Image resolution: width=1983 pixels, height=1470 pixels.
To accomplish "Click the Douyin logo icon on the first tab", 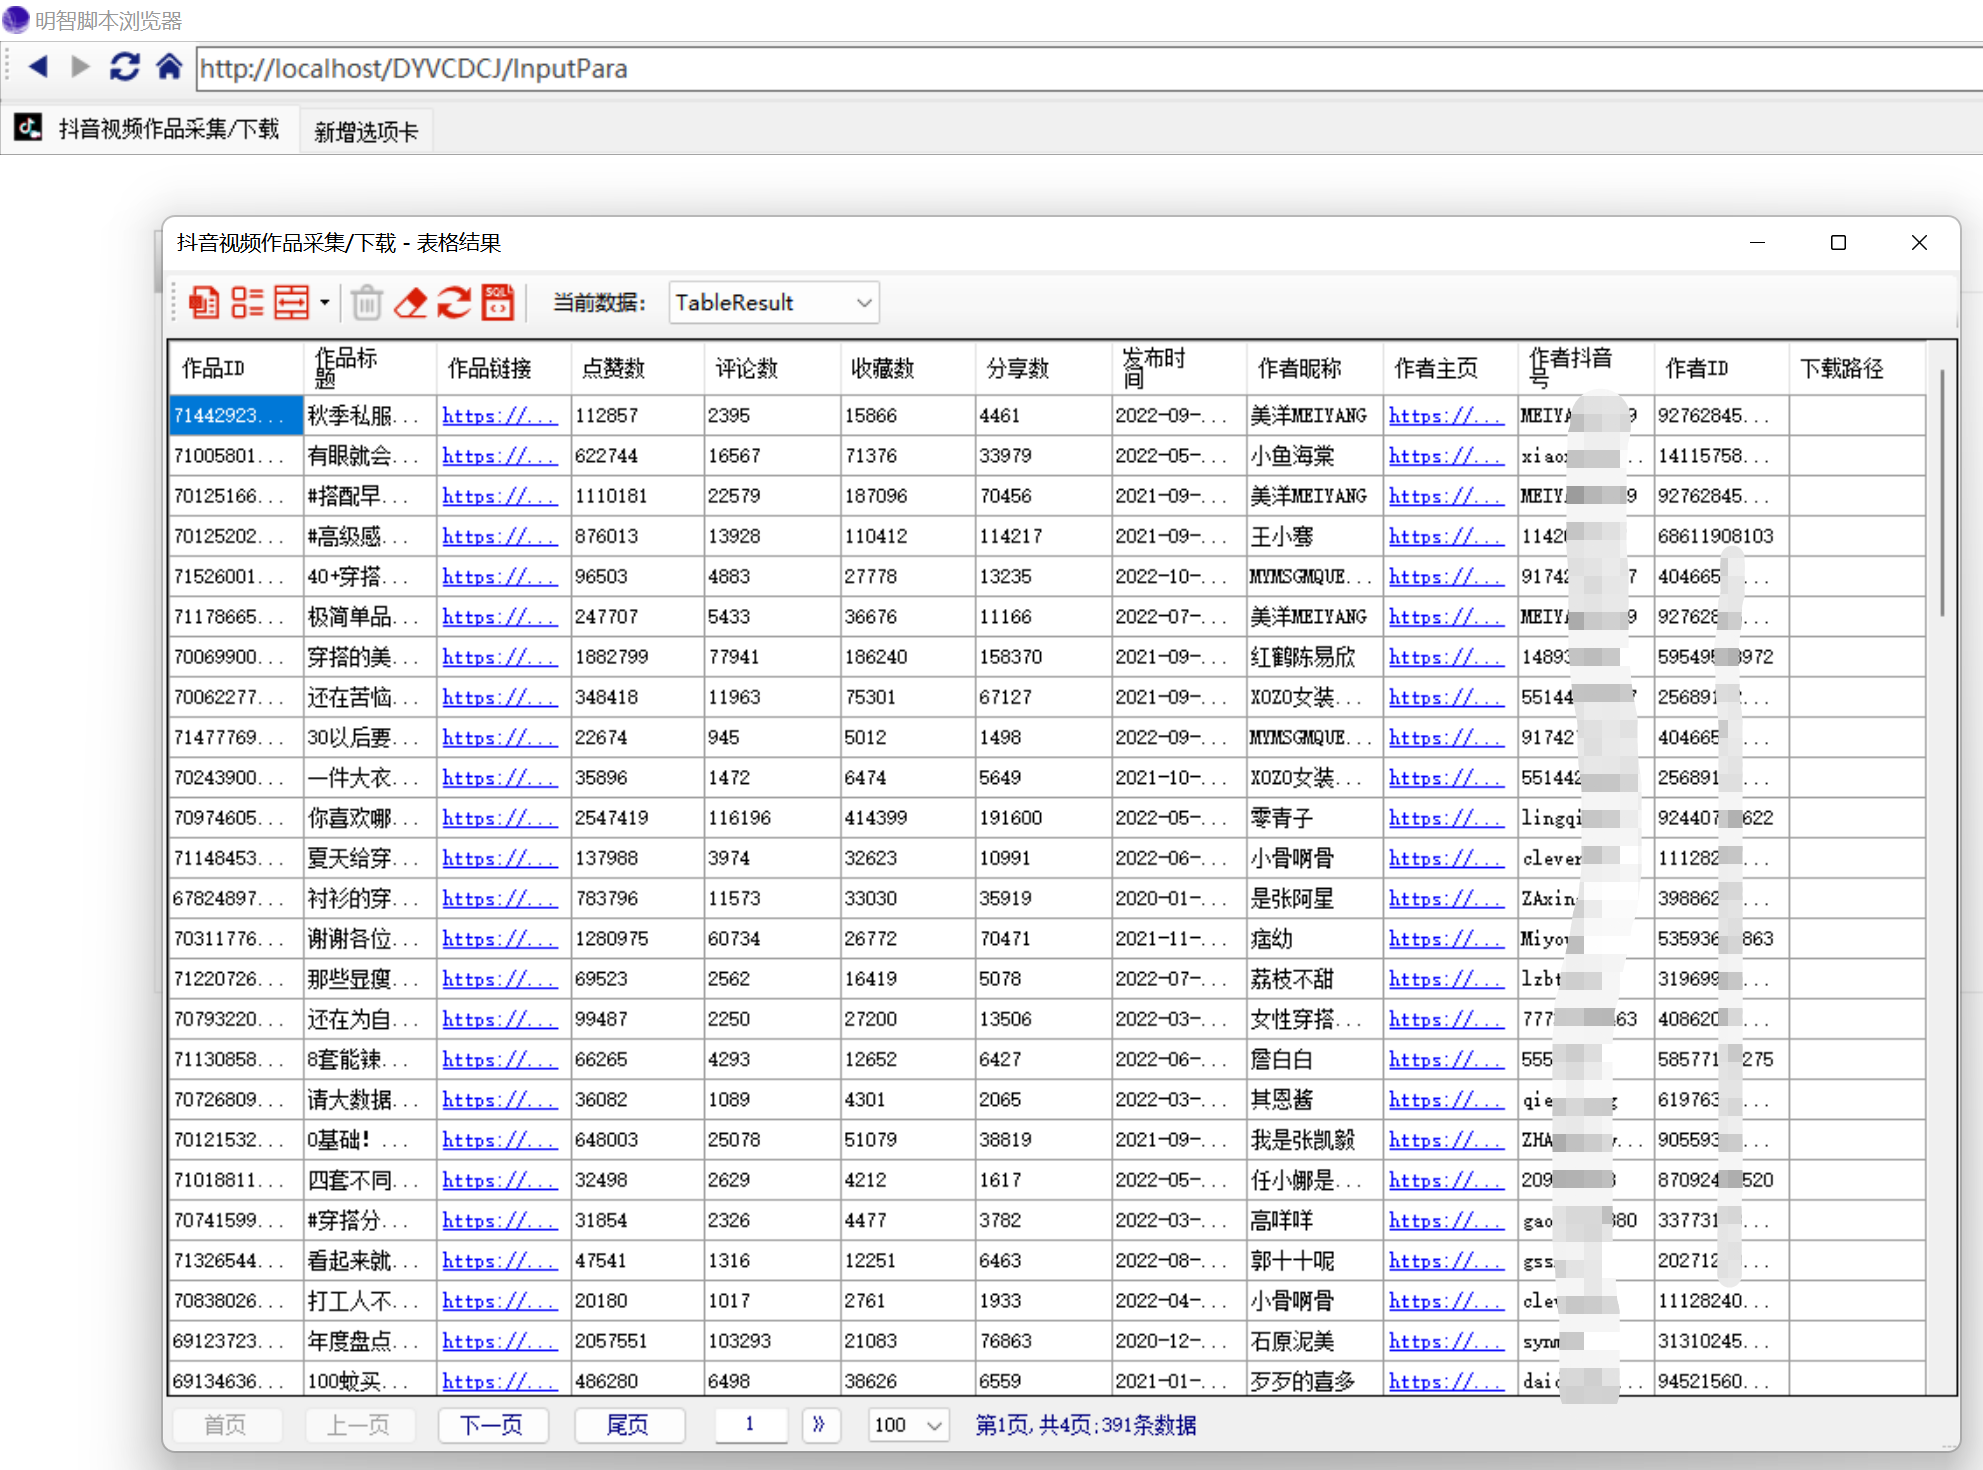I will 28,128.
